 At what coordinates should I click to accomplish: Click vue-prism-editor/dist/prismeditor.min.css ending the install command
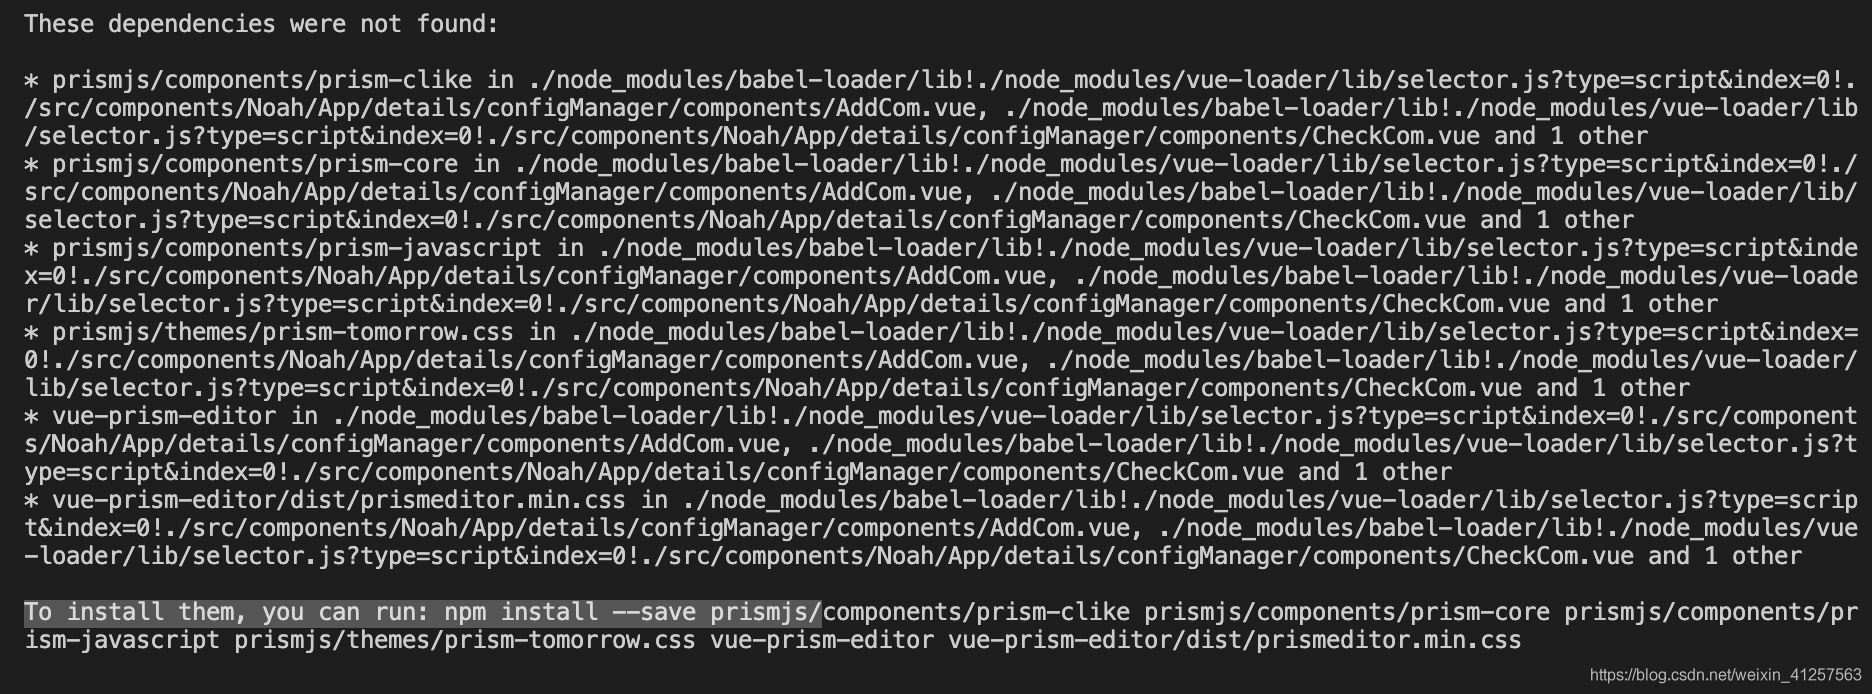1235,640
